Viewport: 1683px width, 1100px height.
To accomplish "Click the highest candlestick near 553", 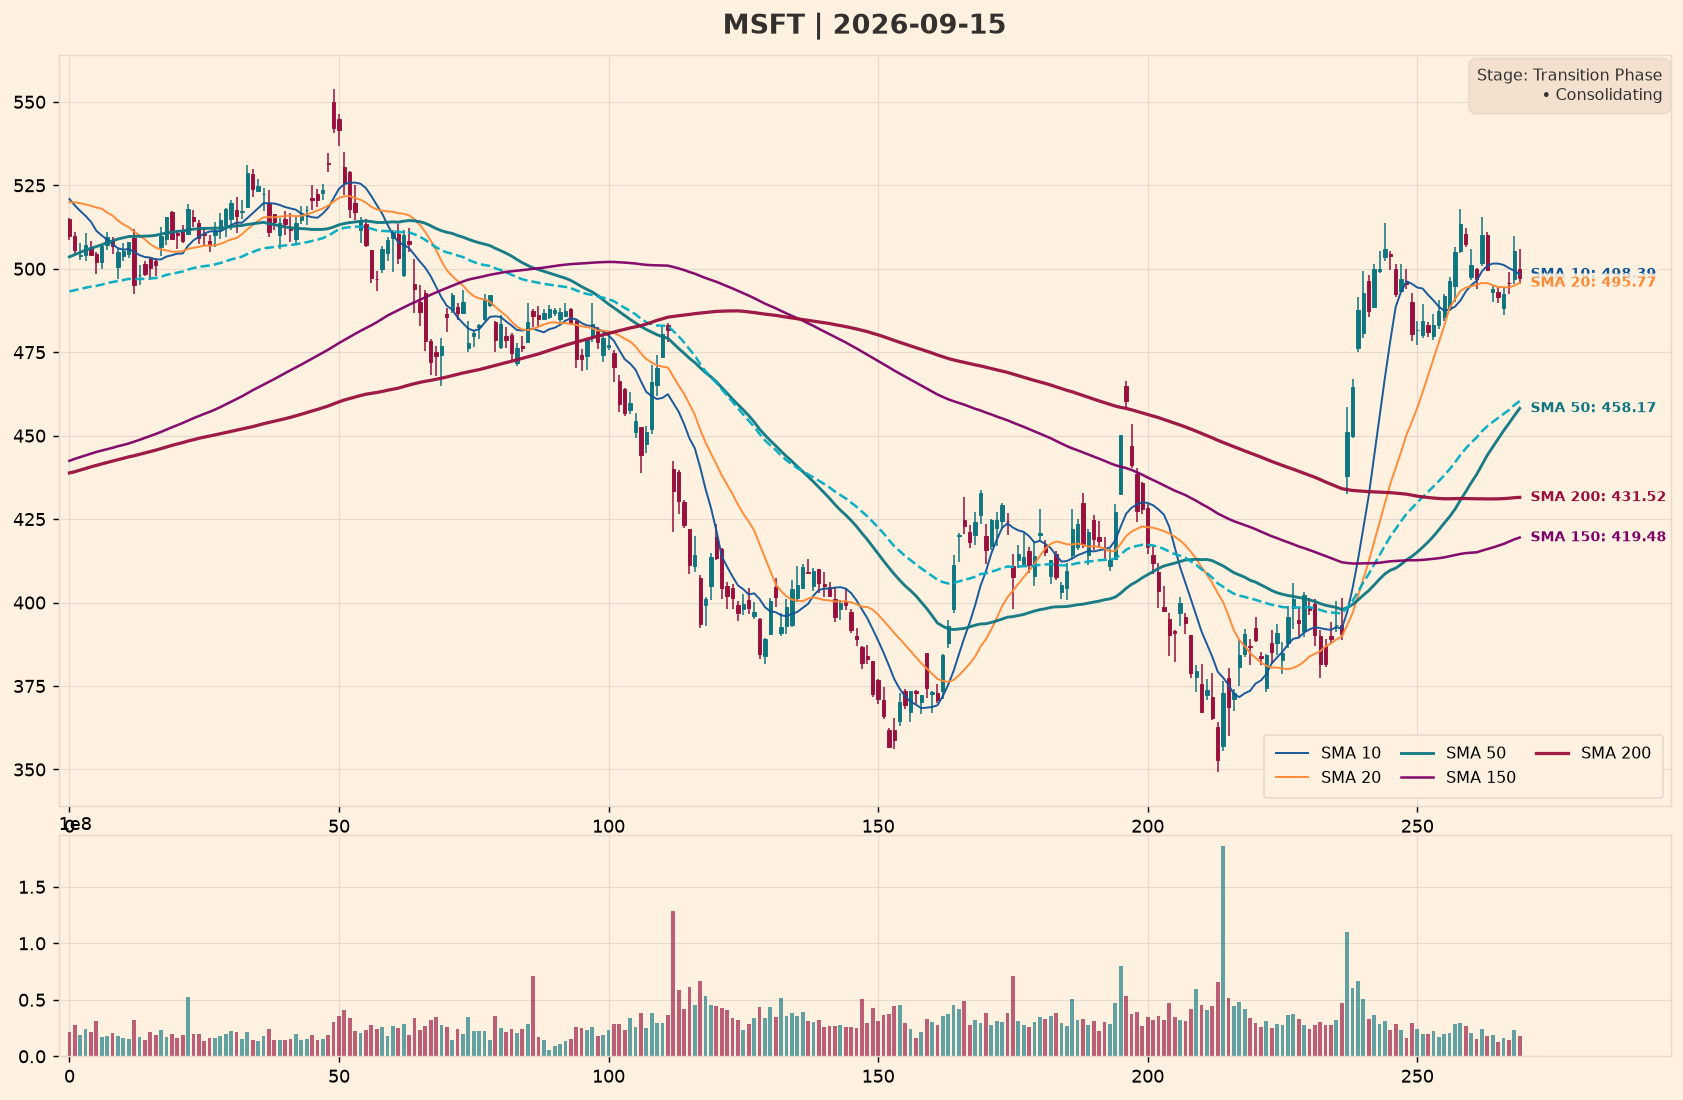I will pyautogui.click(x=334, y=111).
